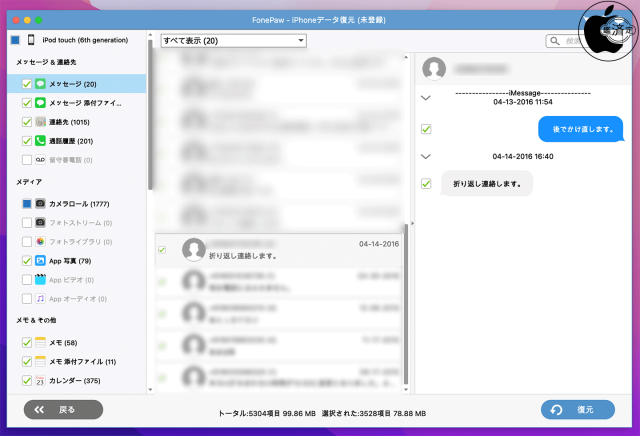Uncheck the App Photos (79) checkbox
Viewport: 640px width, 436px height.
pyautogui.click(x=27, y=260)
